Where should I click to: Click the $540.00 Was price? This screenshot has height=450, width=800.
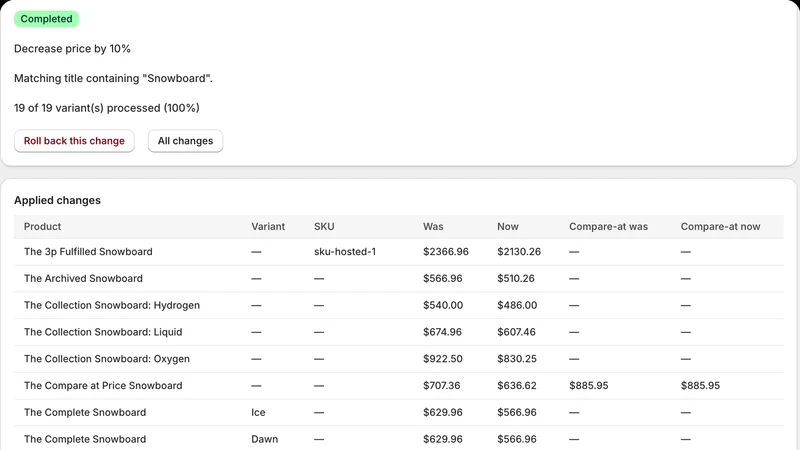pyautogui.click(x=443, y=305)
